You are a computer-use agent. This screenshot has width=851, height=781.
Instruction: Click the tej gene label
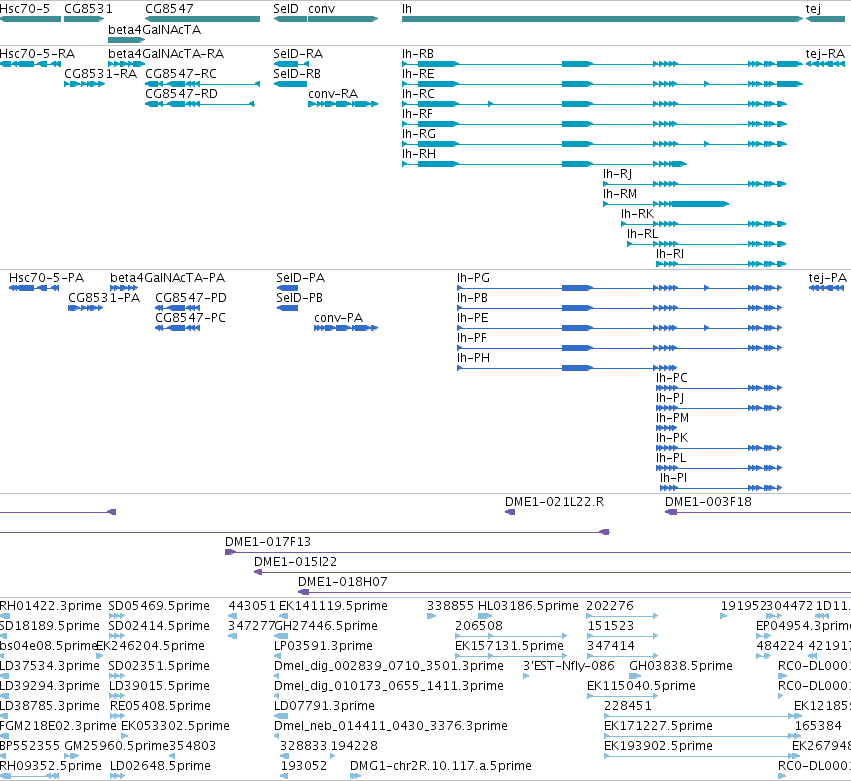pyautogui.click(x=813, y=9)
